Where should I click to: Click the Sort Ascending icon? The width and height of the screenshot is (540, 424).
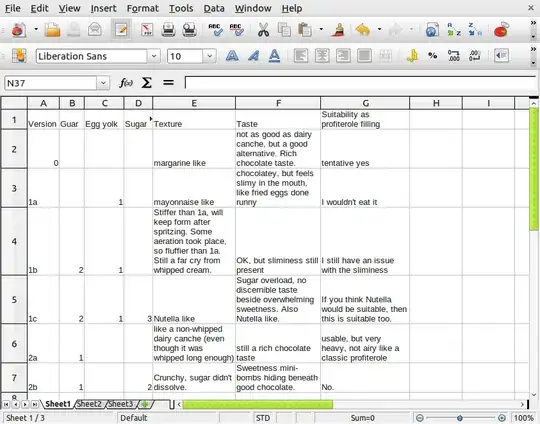[454, 30]
